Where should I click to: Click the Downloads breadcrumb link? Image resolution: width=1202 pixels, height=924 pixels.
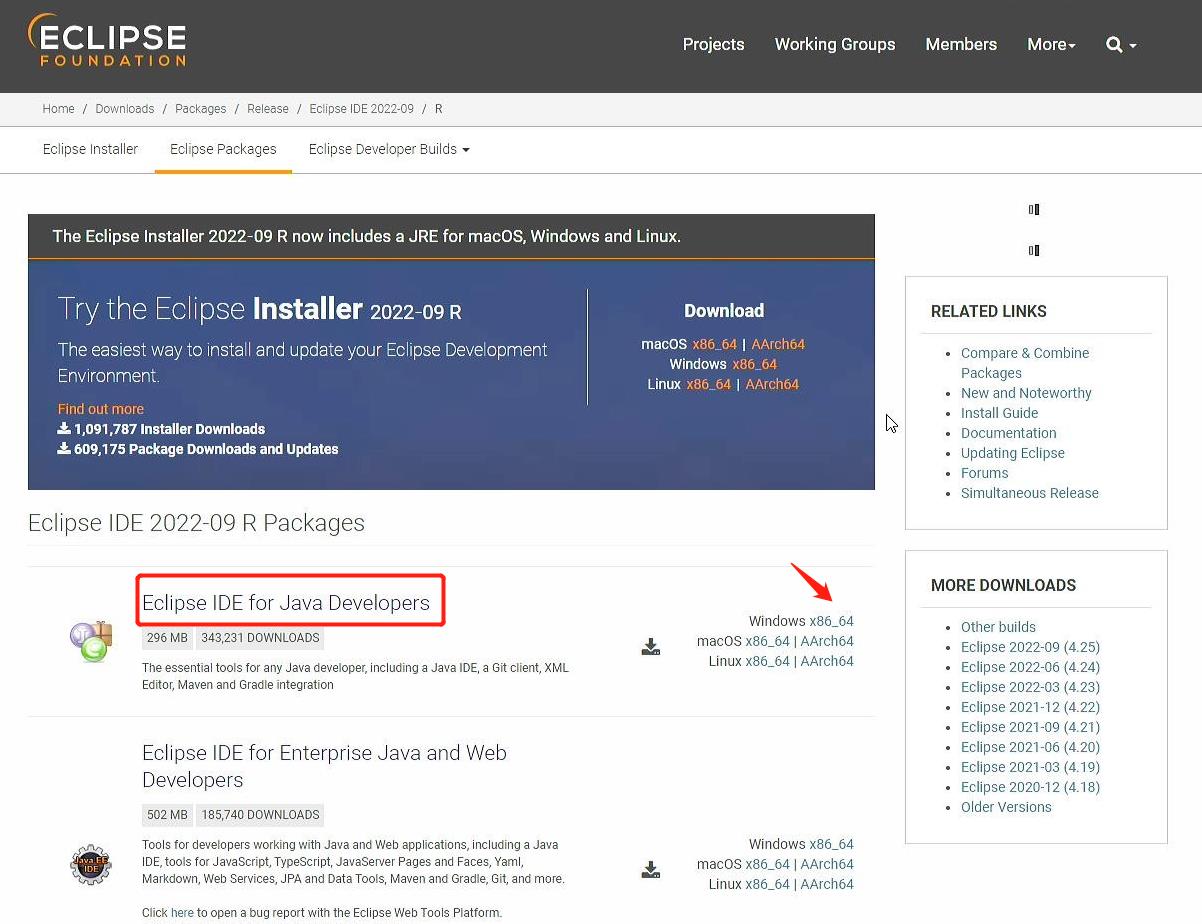[x=124, y=109]
